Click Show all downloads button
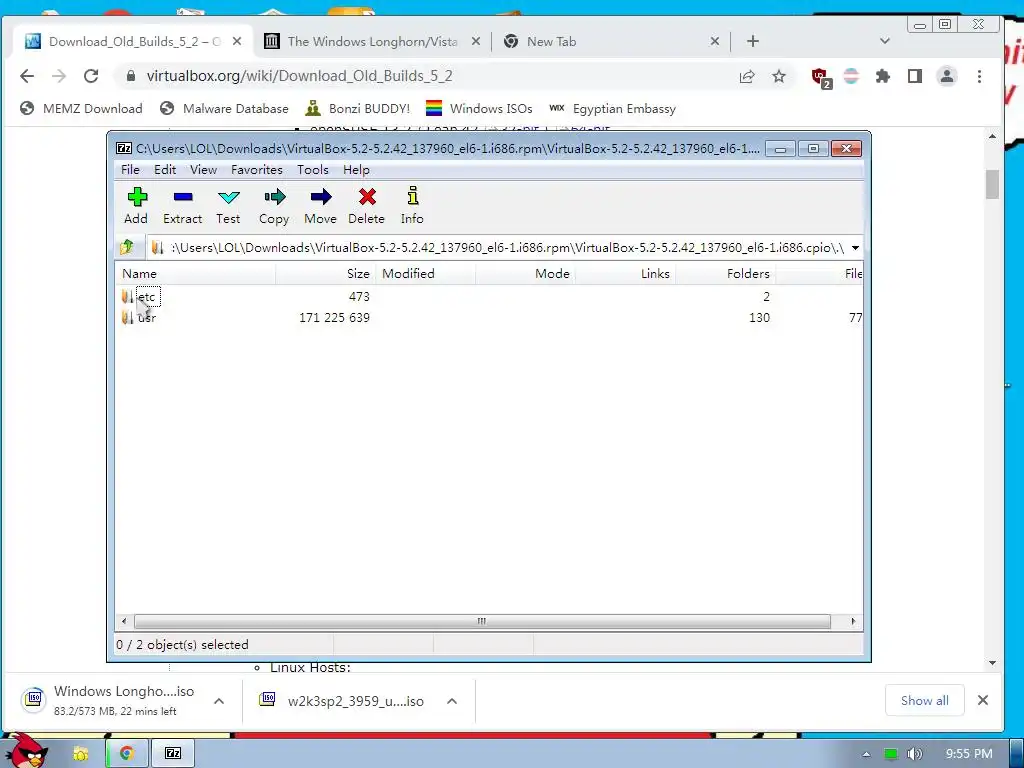 click(925, 700)
